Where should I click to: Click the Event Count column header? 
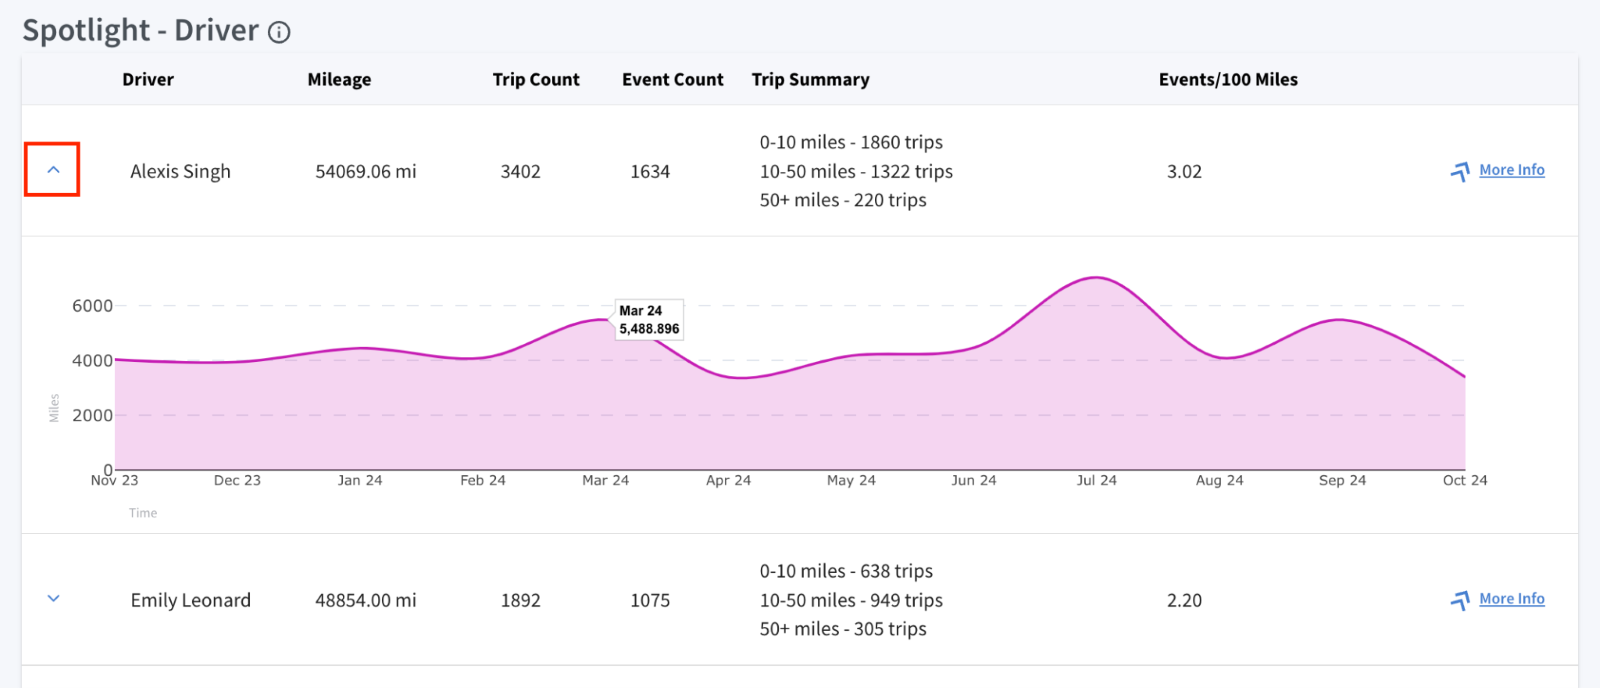(x=672, y=79)
